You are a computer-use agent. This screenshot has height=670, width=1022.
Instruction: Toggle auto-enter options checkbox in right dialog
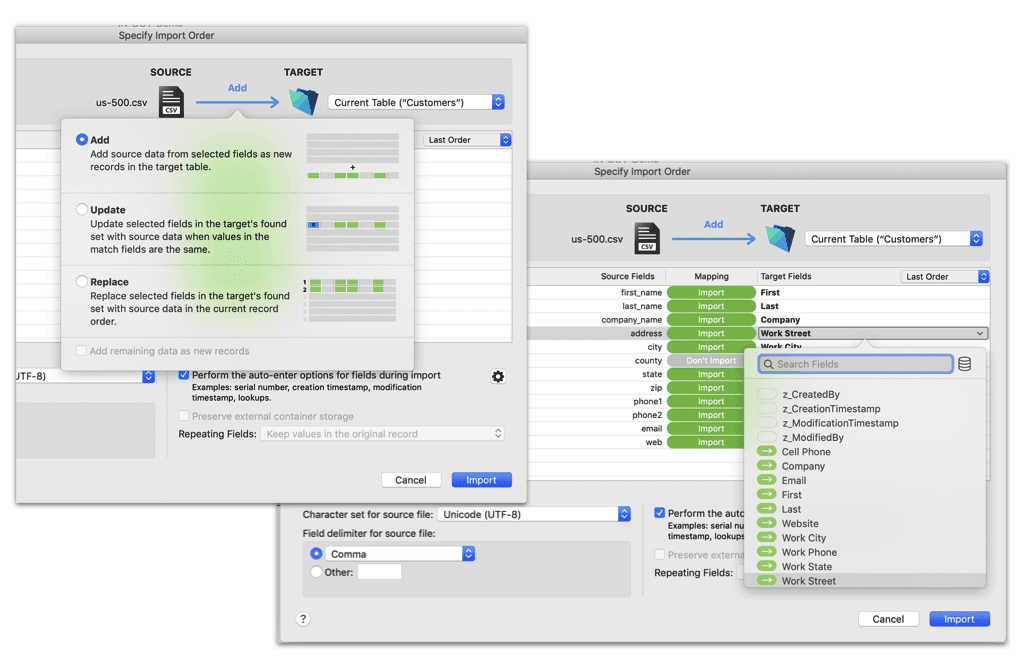click(660, 513)
